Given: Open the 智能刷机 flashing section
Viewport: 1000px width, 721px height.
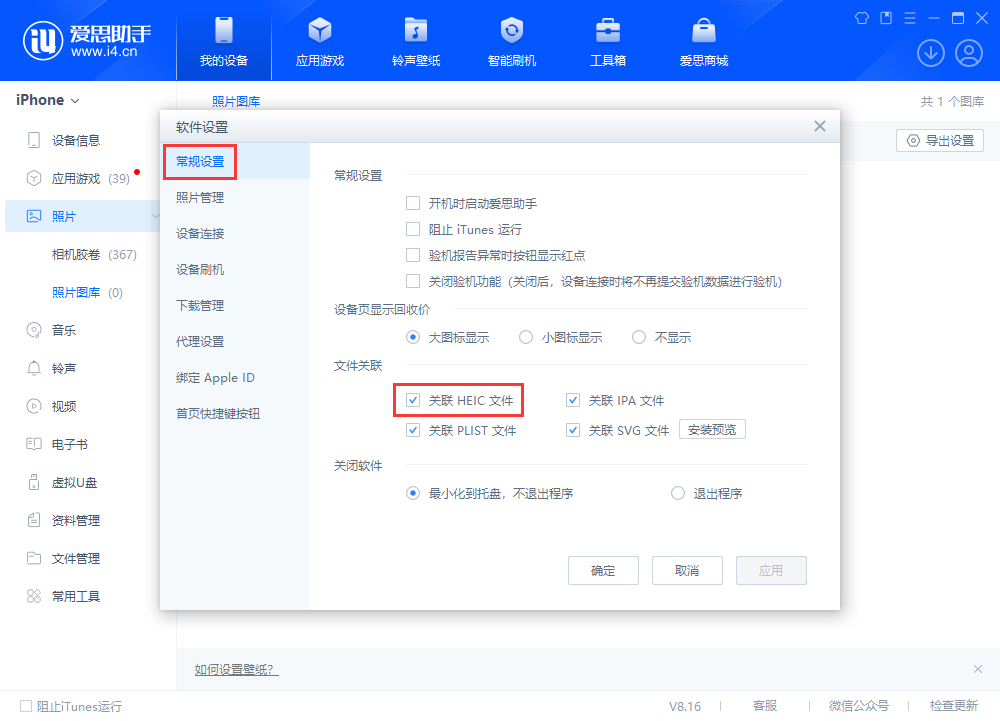Looking at the screenshot, I should pyautogui.click(x=510, y=40).
